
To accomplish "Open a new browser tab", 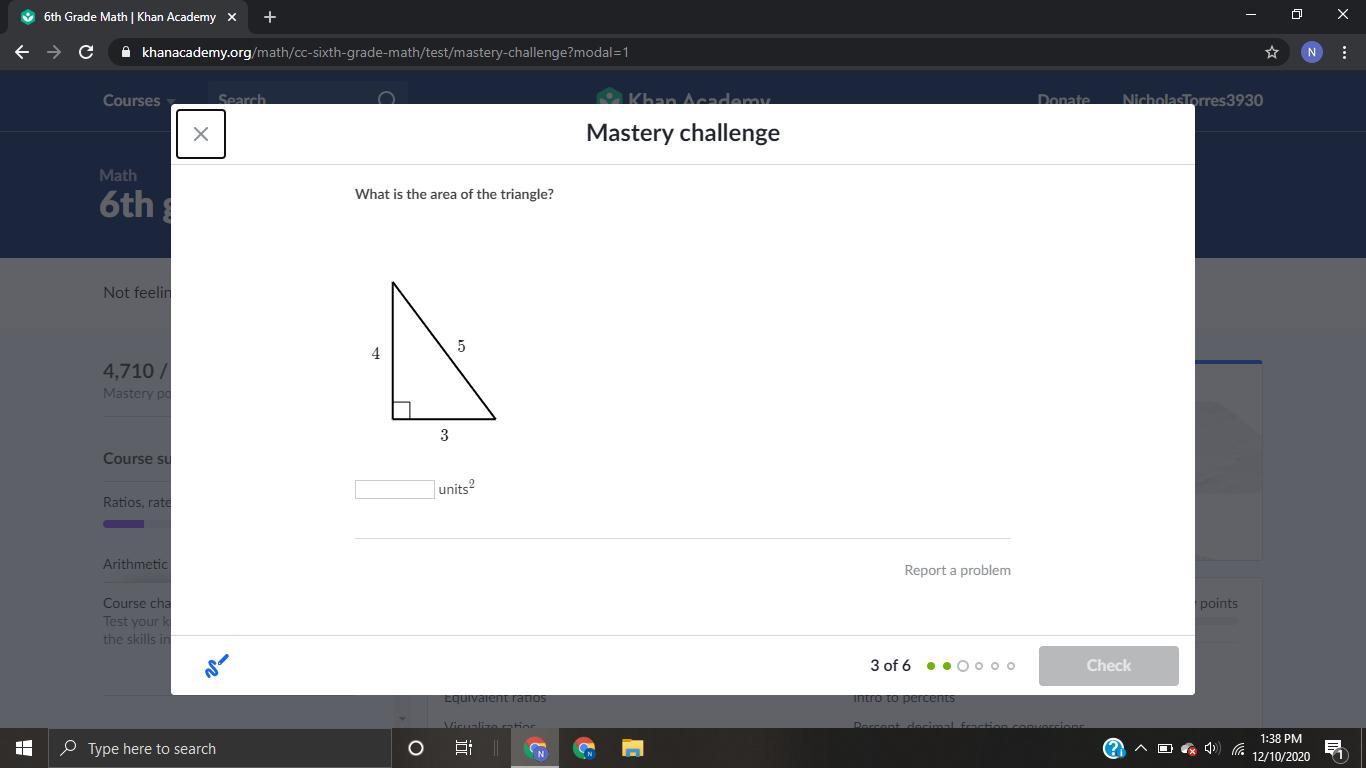I will pyautogui.click(x=269, y=17).
